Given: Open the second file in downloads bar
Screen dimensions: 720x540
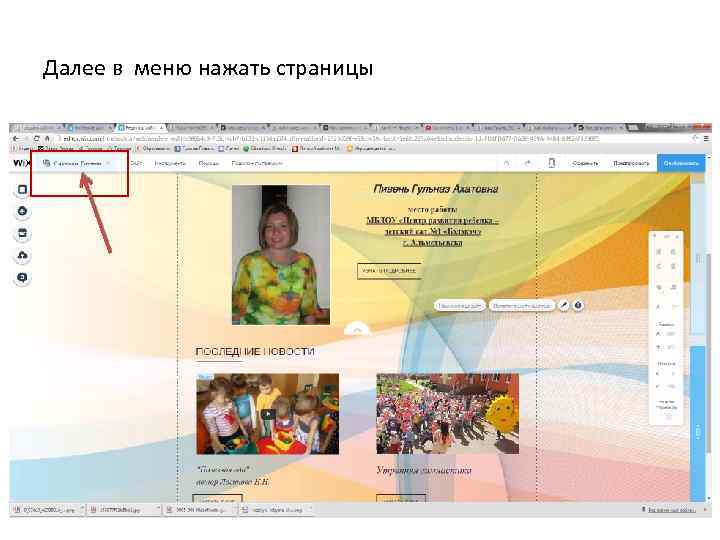Looking at the screenshot, I should tap(124, 510).
